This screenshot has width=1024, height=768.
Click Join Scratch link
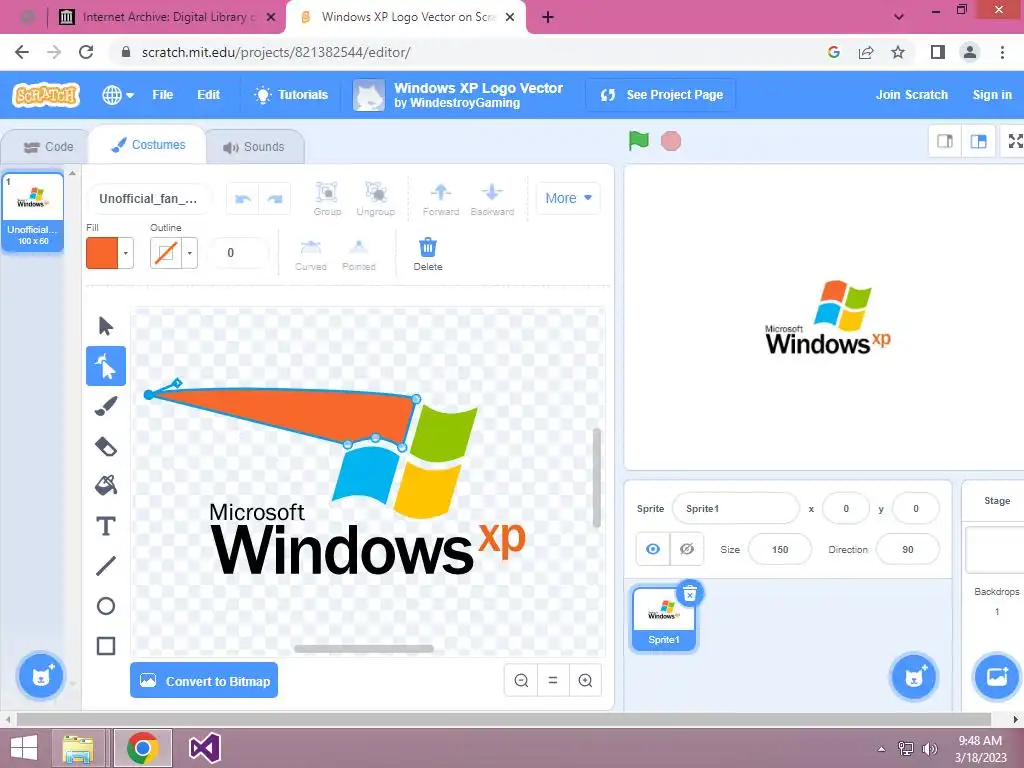(x=912, y=95)
